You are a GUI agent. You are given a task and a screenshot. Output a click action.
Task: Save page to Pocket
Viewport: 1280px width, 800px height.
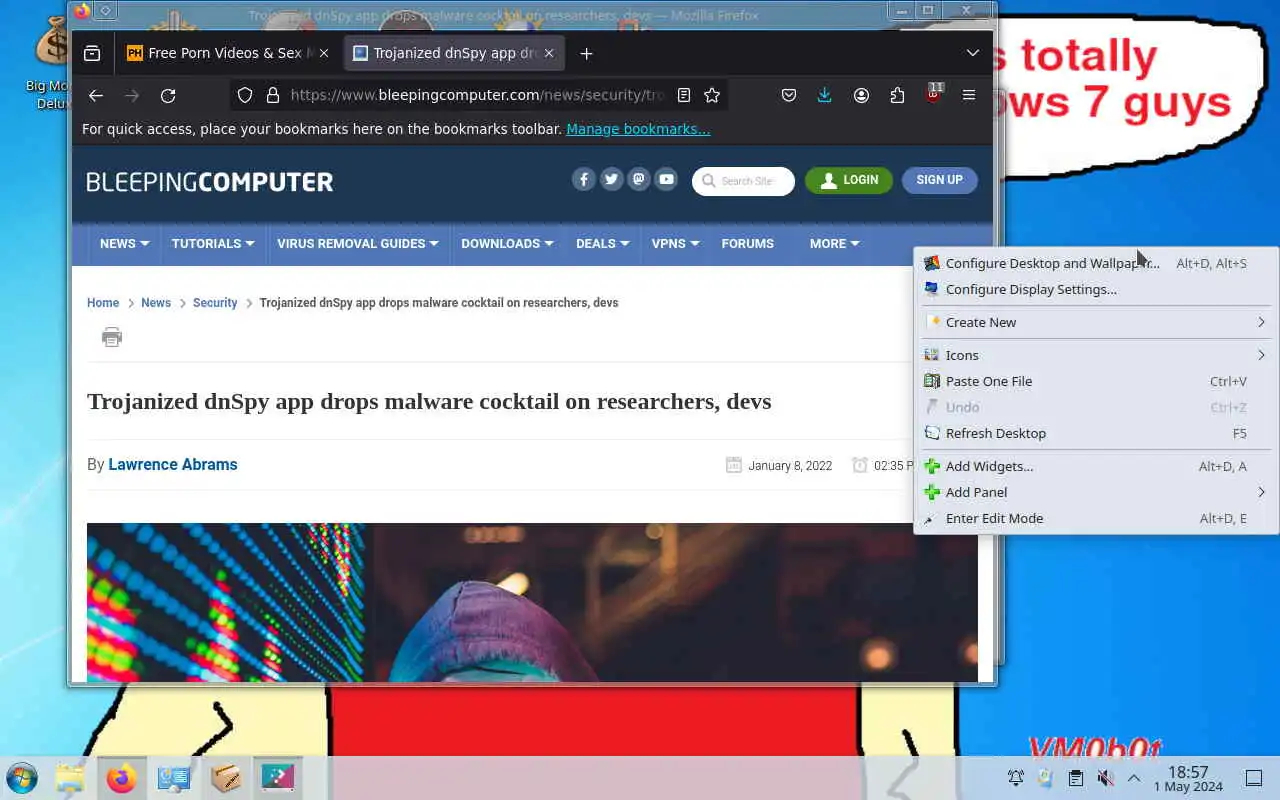coord(789,95)
